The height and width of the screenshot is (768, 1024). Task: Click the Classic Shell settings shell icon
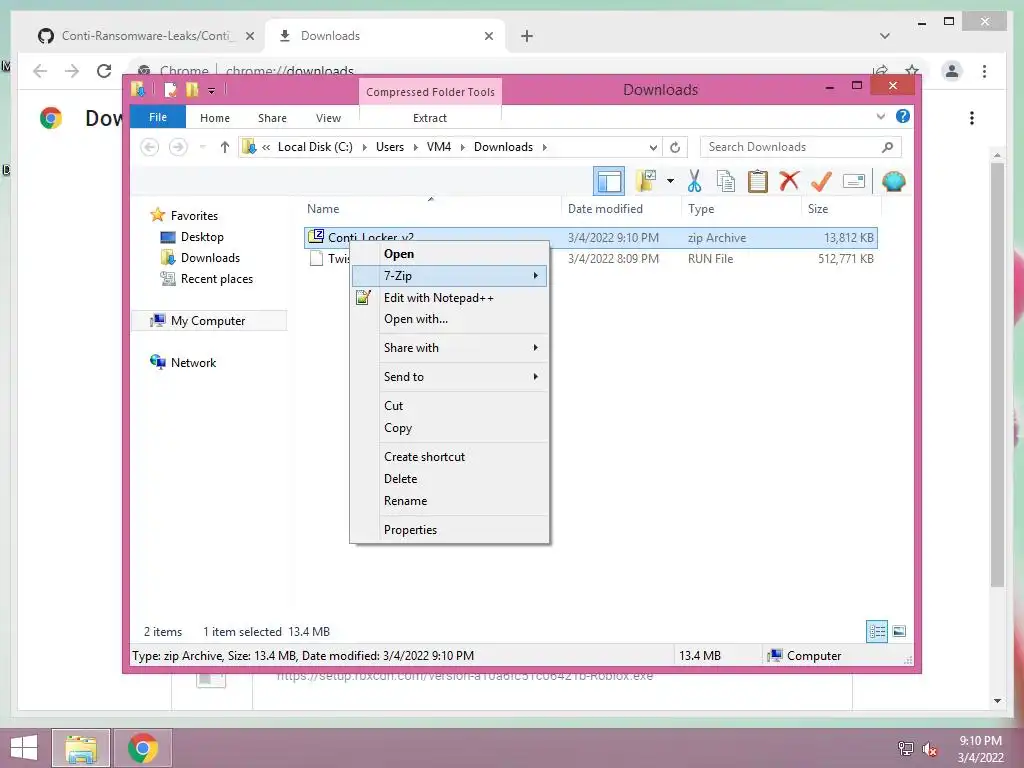[893, 181]
